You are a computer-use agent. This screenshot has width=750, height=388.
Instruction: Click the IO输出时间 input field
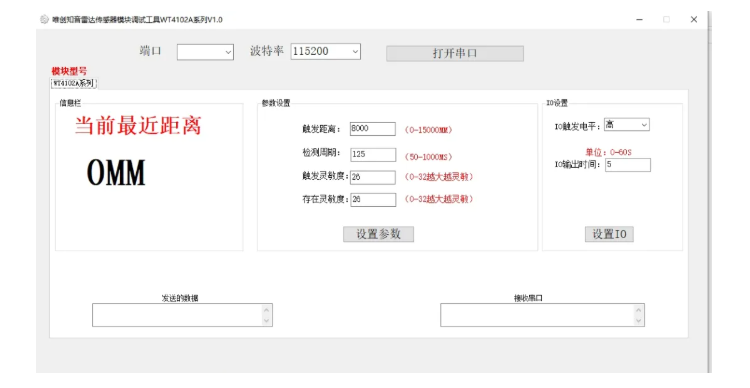point(628,165)
